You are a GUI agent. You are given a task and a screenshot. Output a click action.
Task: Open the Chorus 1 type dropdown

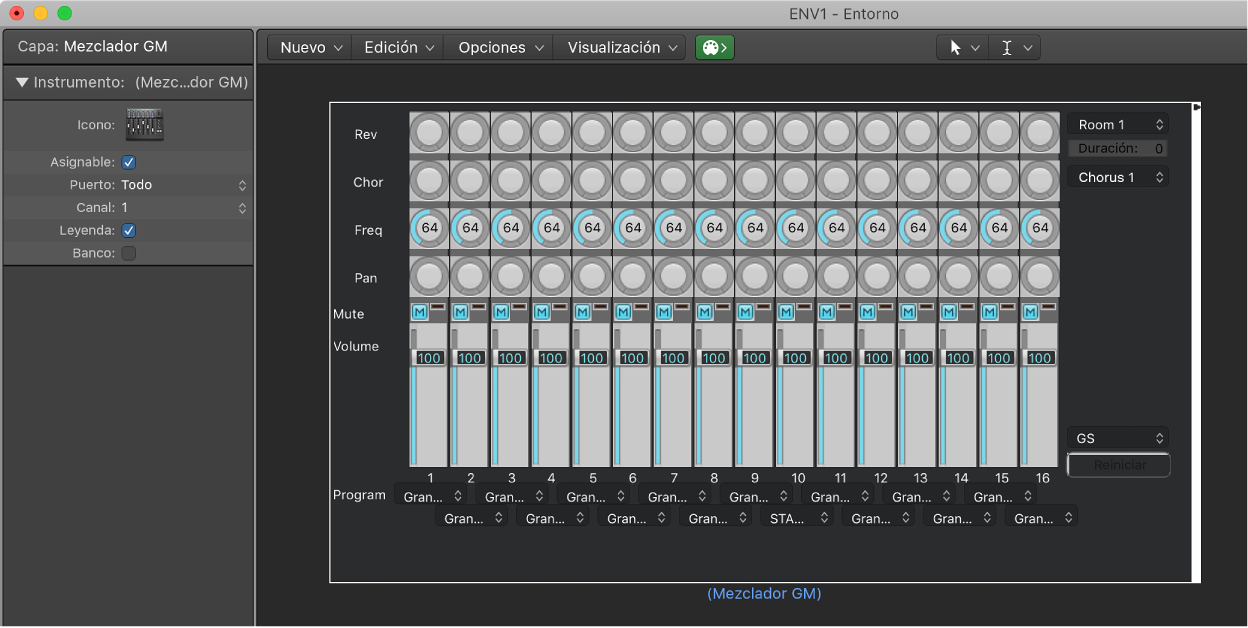[x=1117, y=177]
